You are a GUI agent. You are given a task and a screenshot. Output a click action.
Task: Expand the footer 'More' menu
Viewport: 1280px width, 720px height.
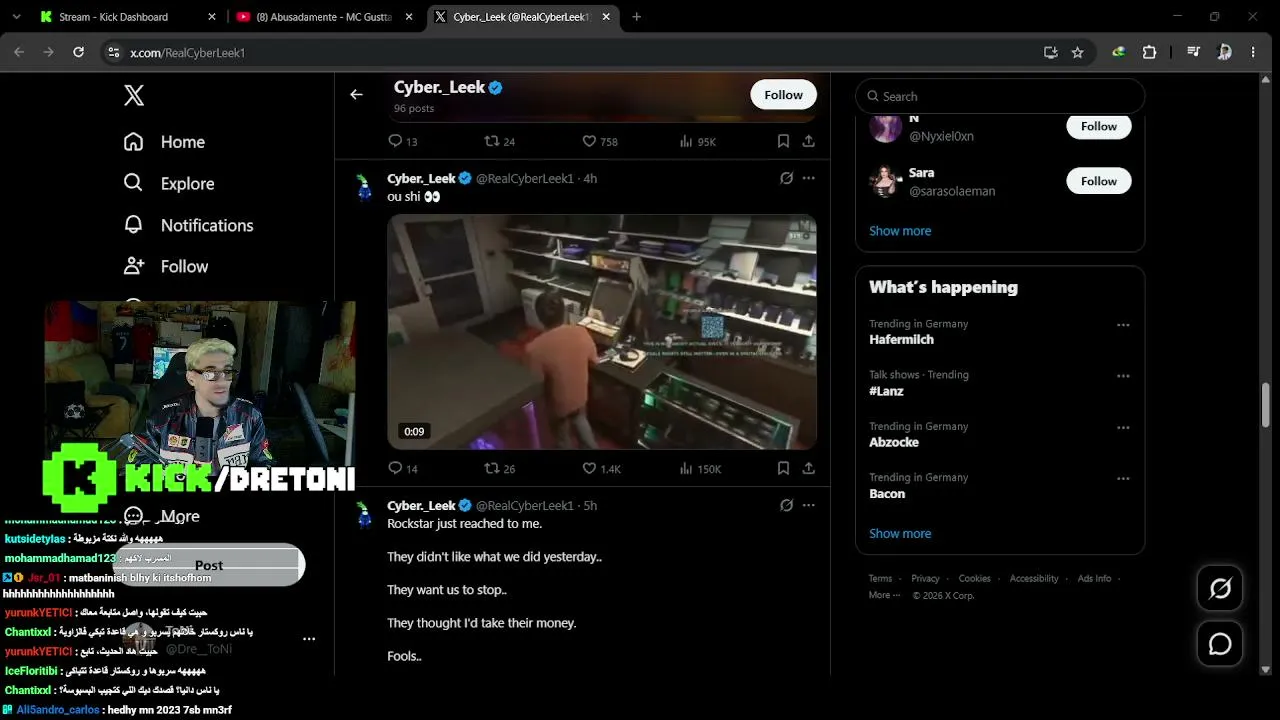tap(883, 595)
